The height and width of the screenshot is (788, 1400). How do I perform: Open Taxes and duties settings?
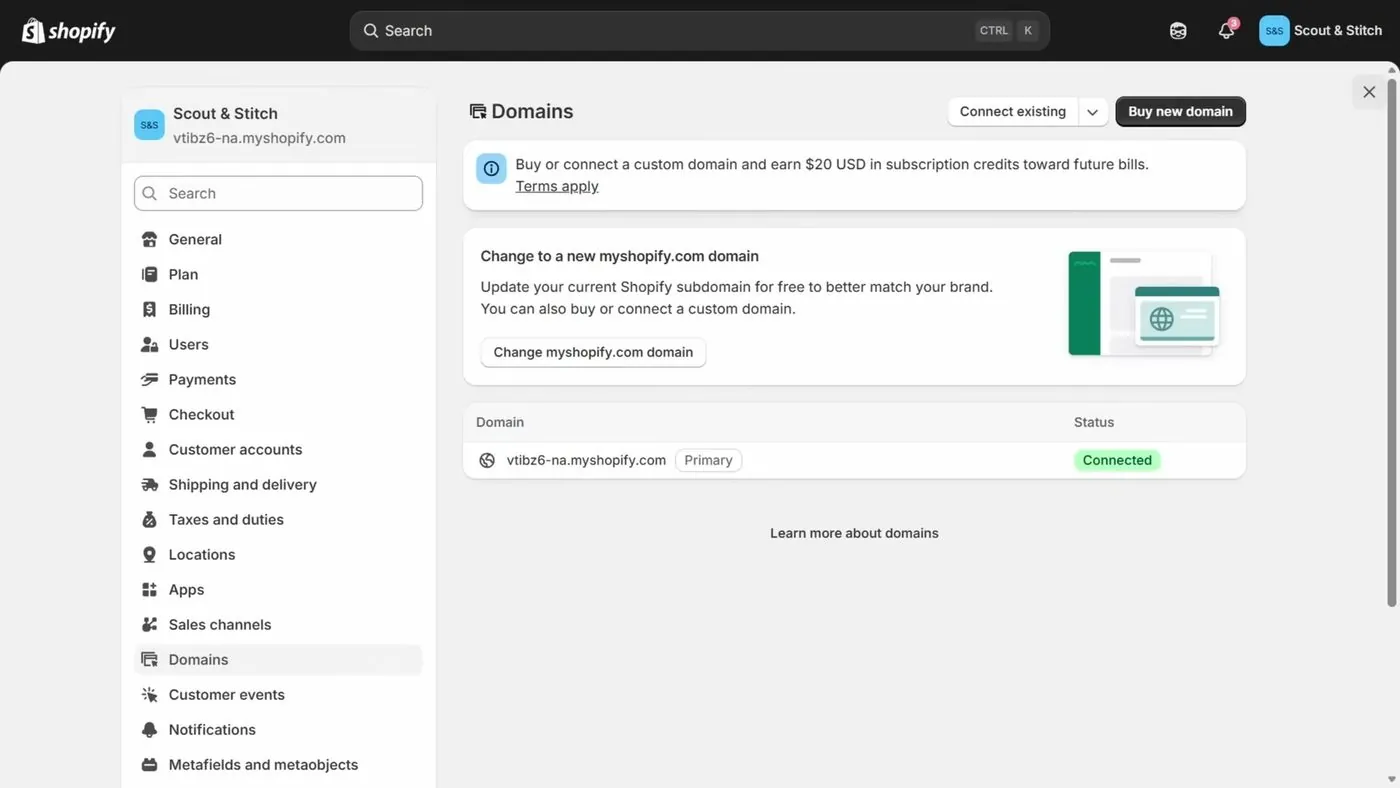tap(278, 520)
